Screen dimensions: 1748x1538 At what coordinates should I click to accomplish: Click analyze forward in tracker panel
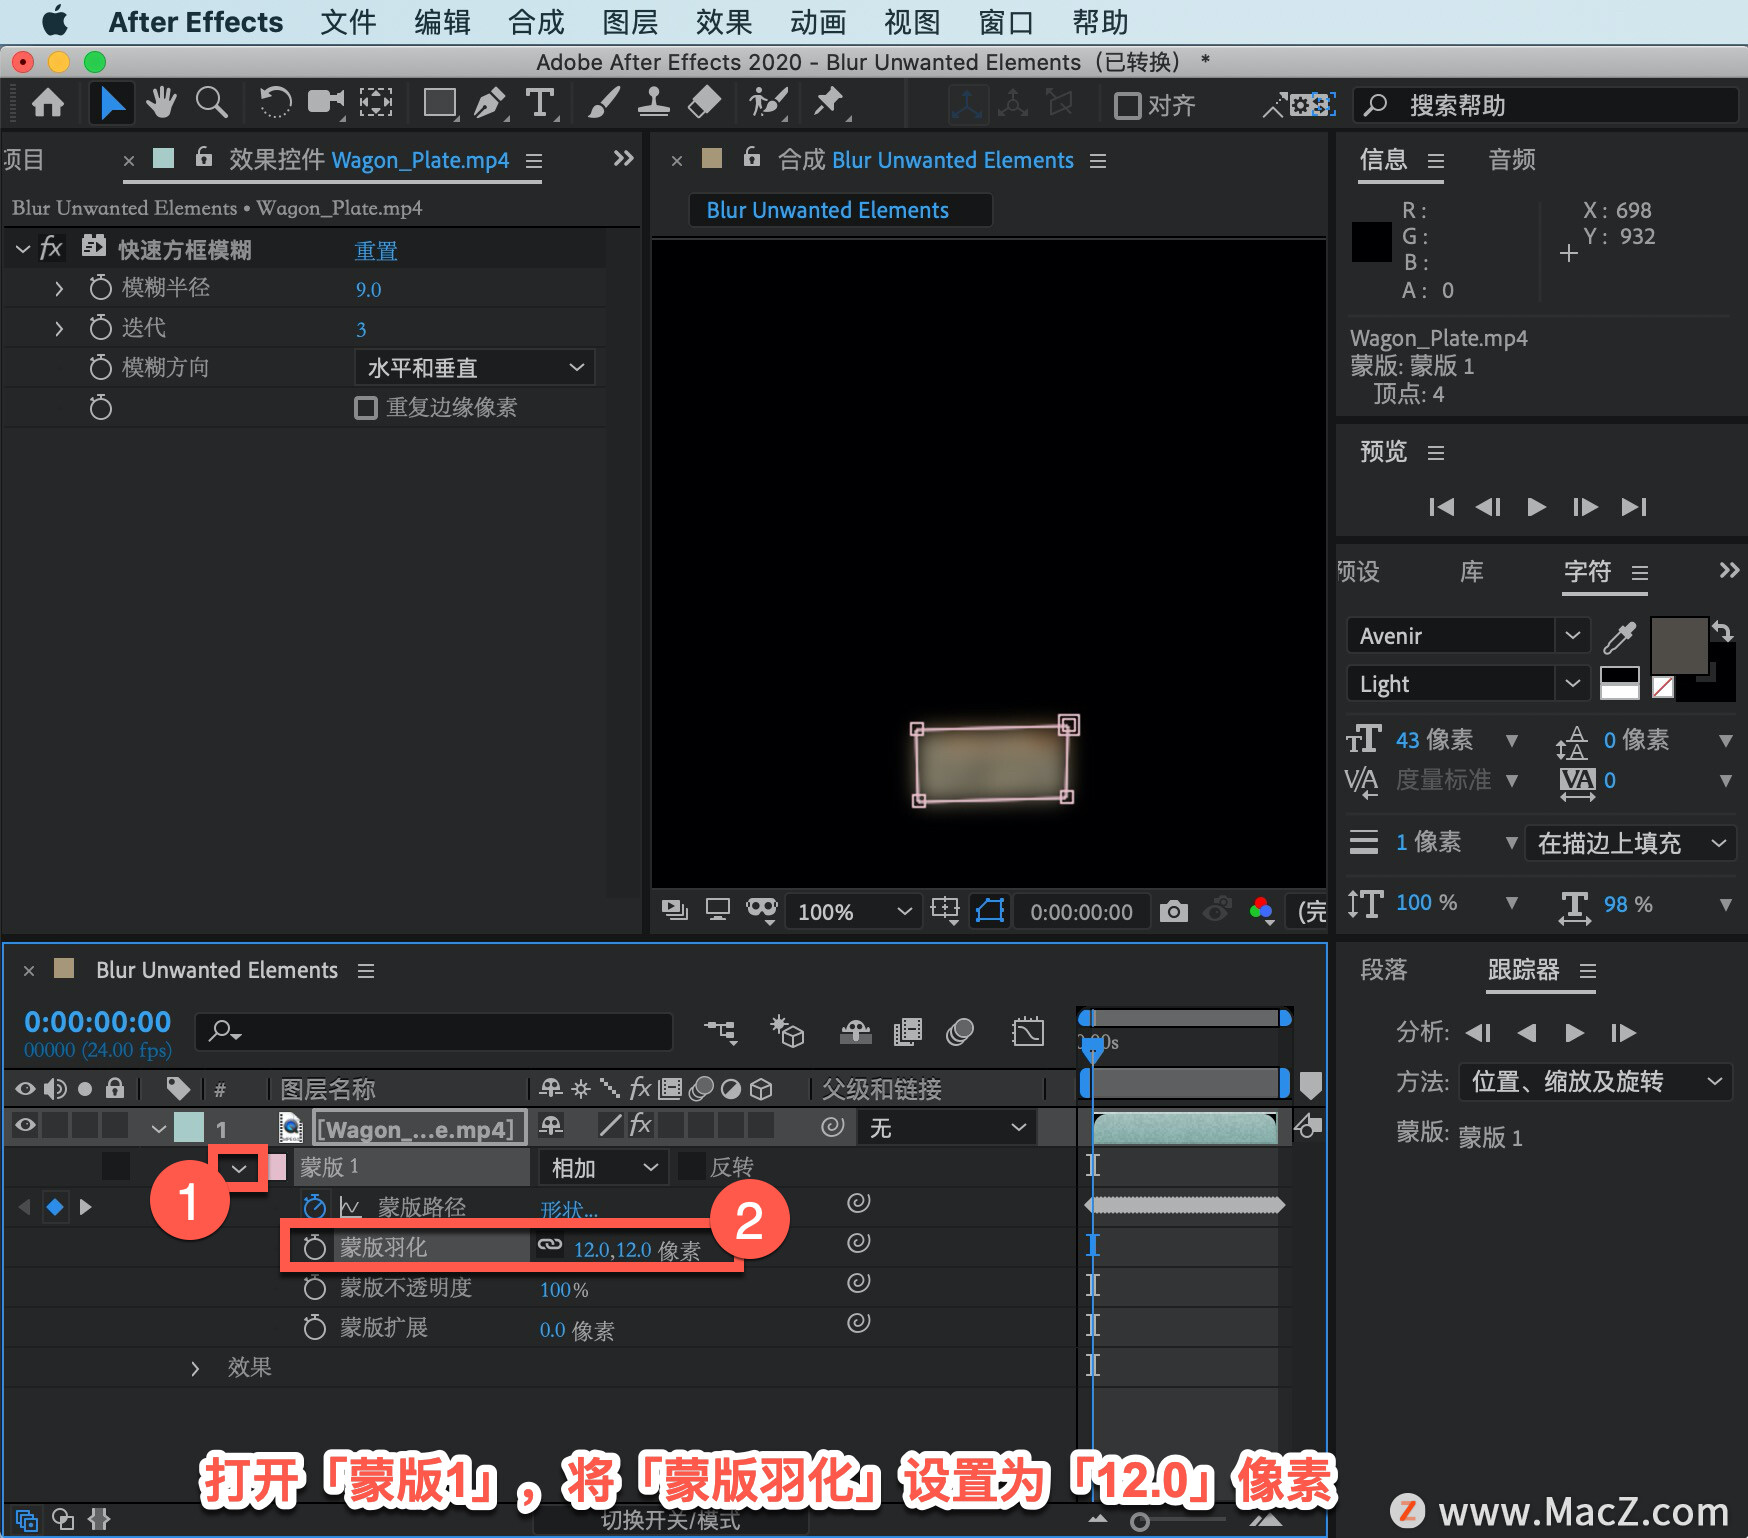click(x=1574, y=1032)
